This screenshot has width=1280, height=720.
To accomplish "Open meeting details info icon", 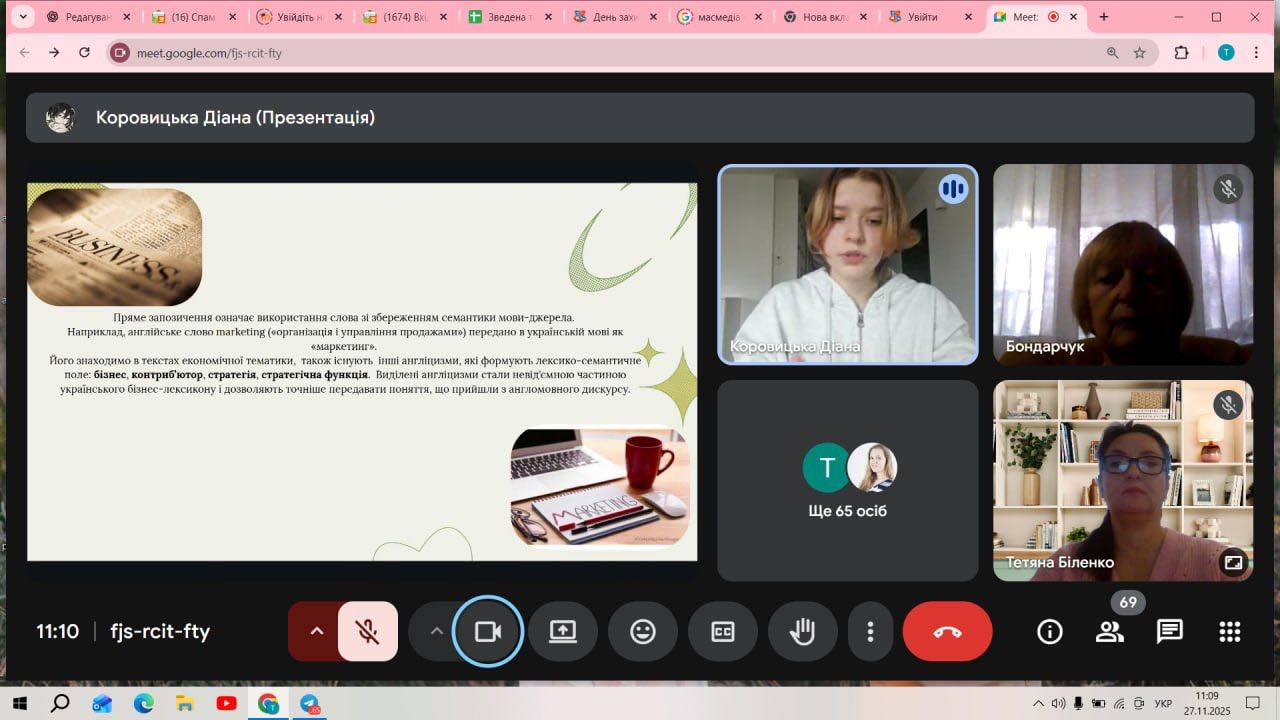I will [1049, 631].
